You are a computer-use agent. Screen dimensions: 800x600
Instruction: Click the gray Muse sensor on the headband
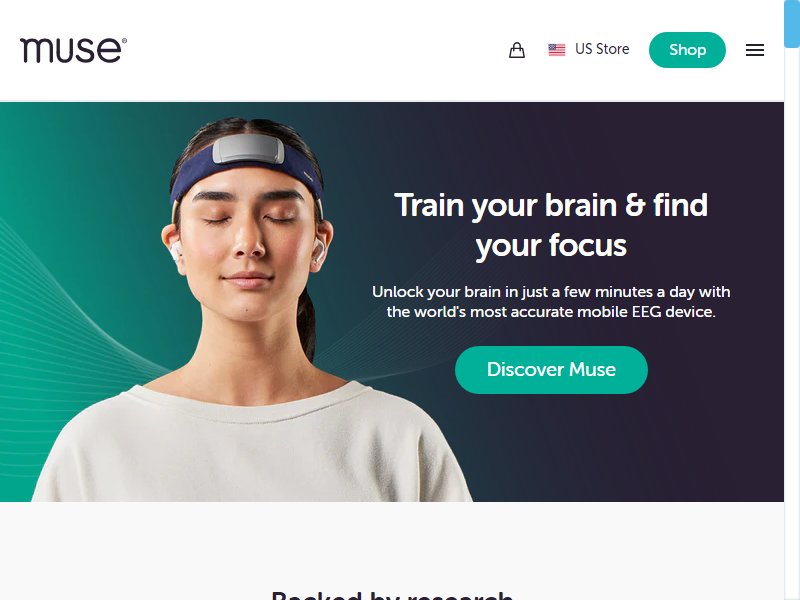pos(248,148)
